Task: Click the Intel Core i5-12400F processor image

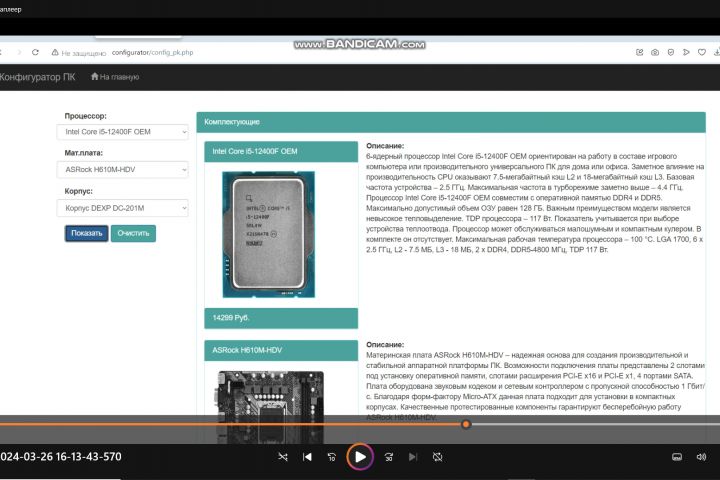Action: 269,234
